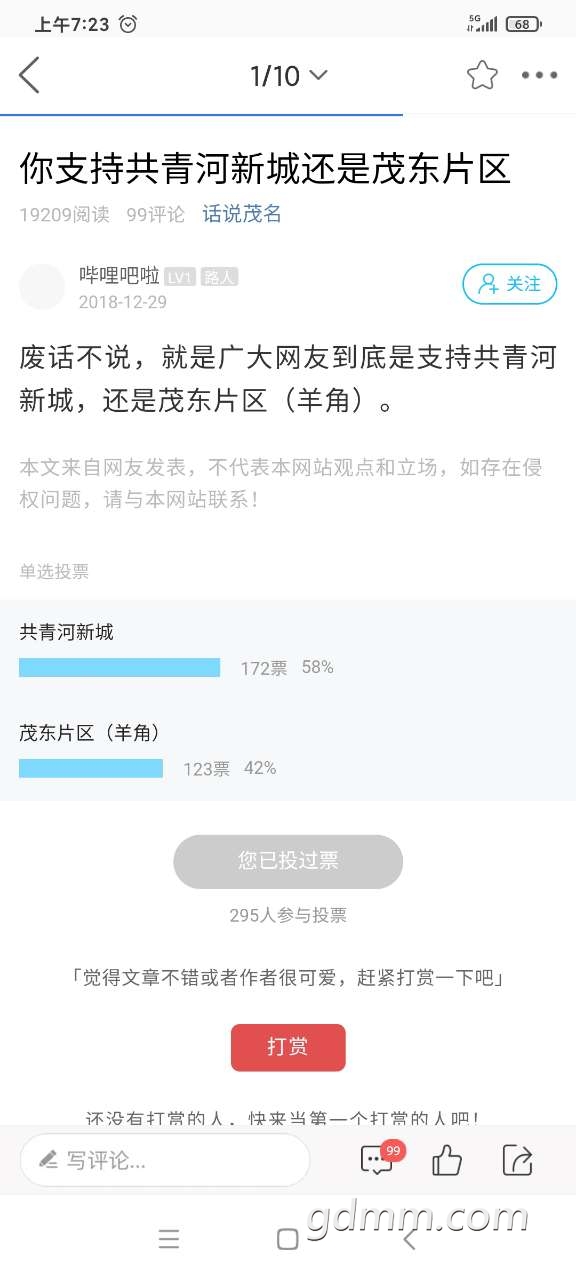Click the red 打赏 button
Image resolution: width=576 pixels, height=1280 pixels.
pyautogui.click(x=288, y=1047)
